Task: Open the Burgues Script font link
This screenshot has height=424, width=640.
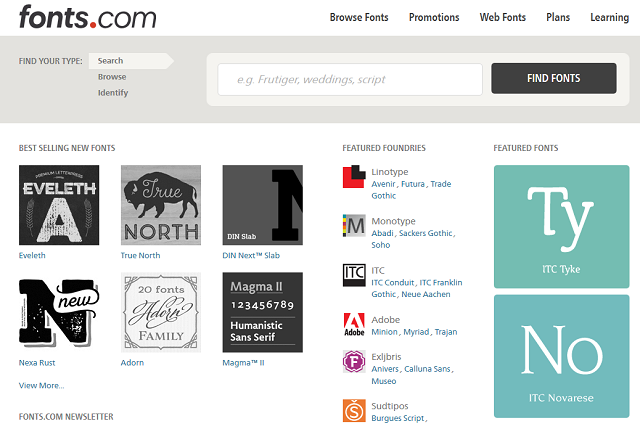Action: [x=398, y=418]
